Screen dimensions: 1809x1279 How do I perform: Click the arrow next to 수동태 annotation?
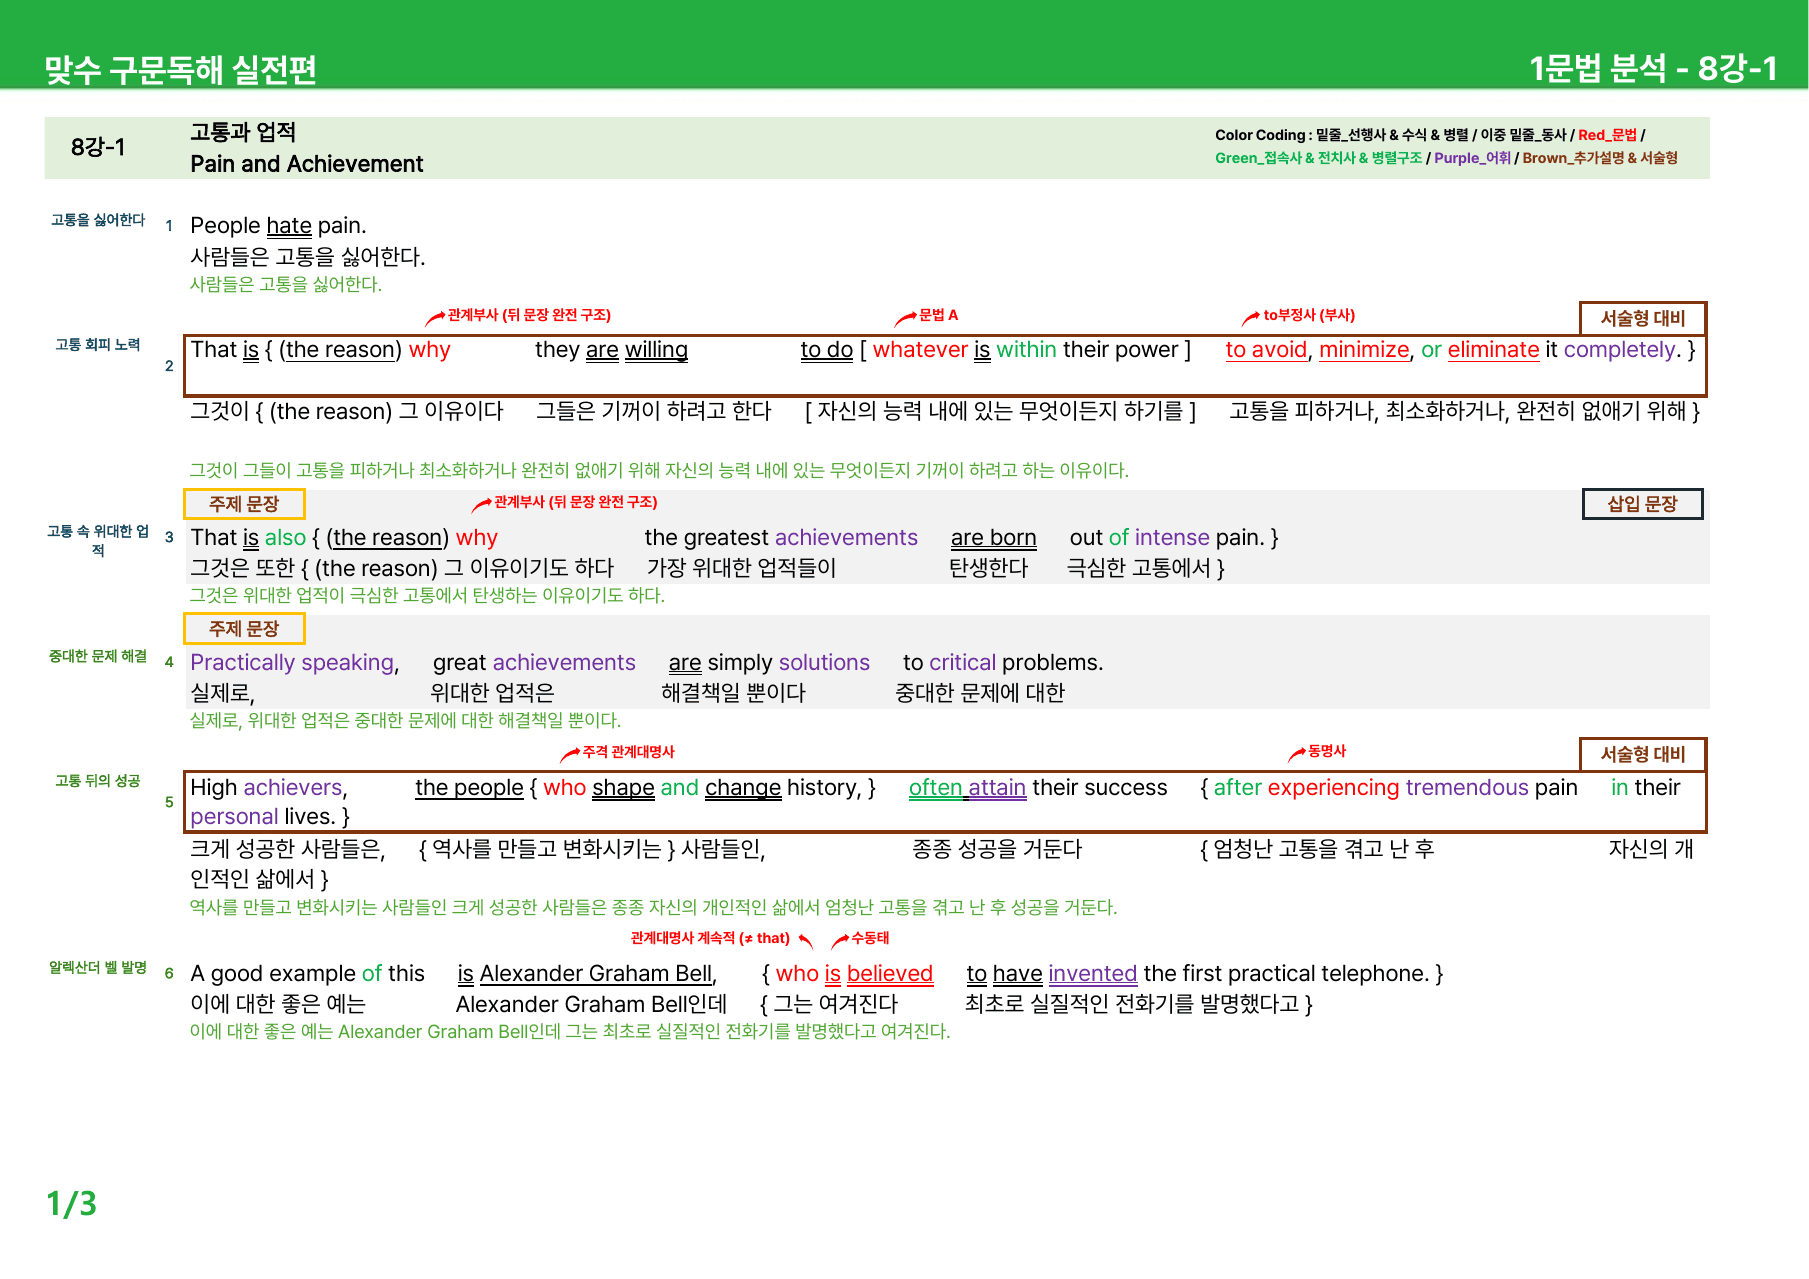click(x=840, y=940)
